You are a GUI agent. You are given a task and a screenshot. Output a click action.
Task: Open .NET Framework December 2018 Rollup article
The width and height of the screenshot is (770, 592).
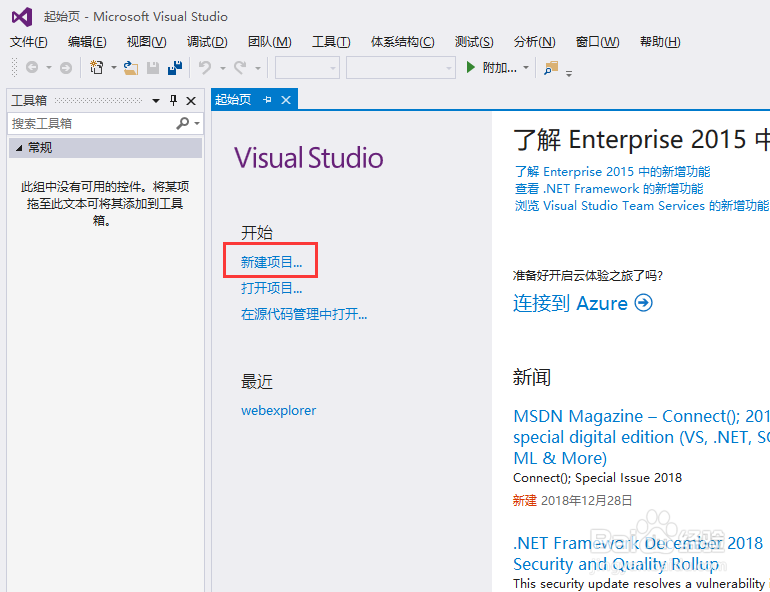coord(638,553)
